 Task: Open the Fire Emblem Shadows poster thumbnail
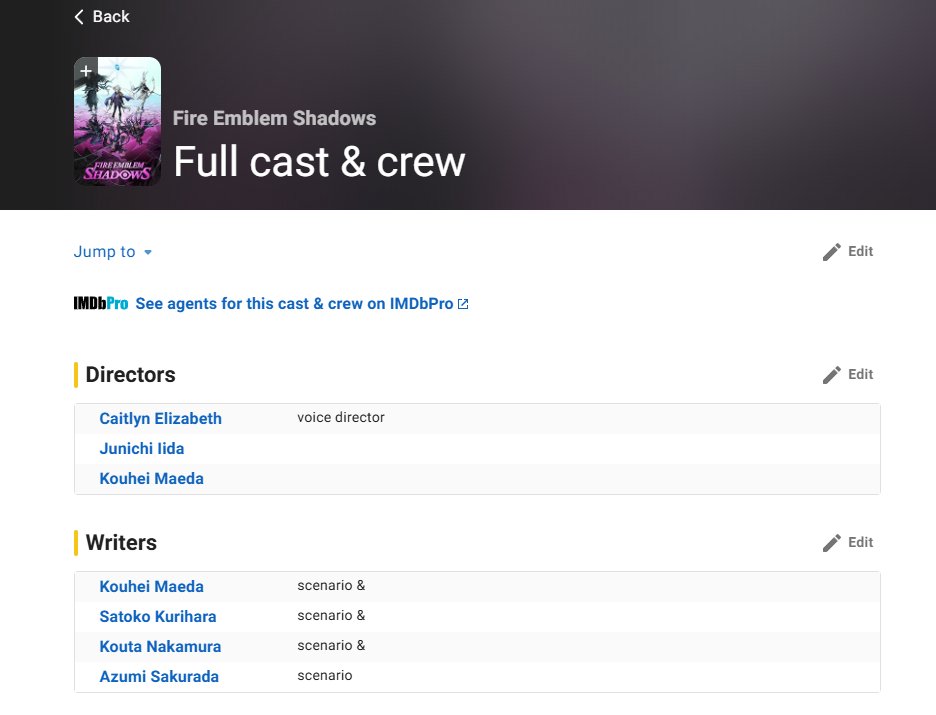click(118, 121)
